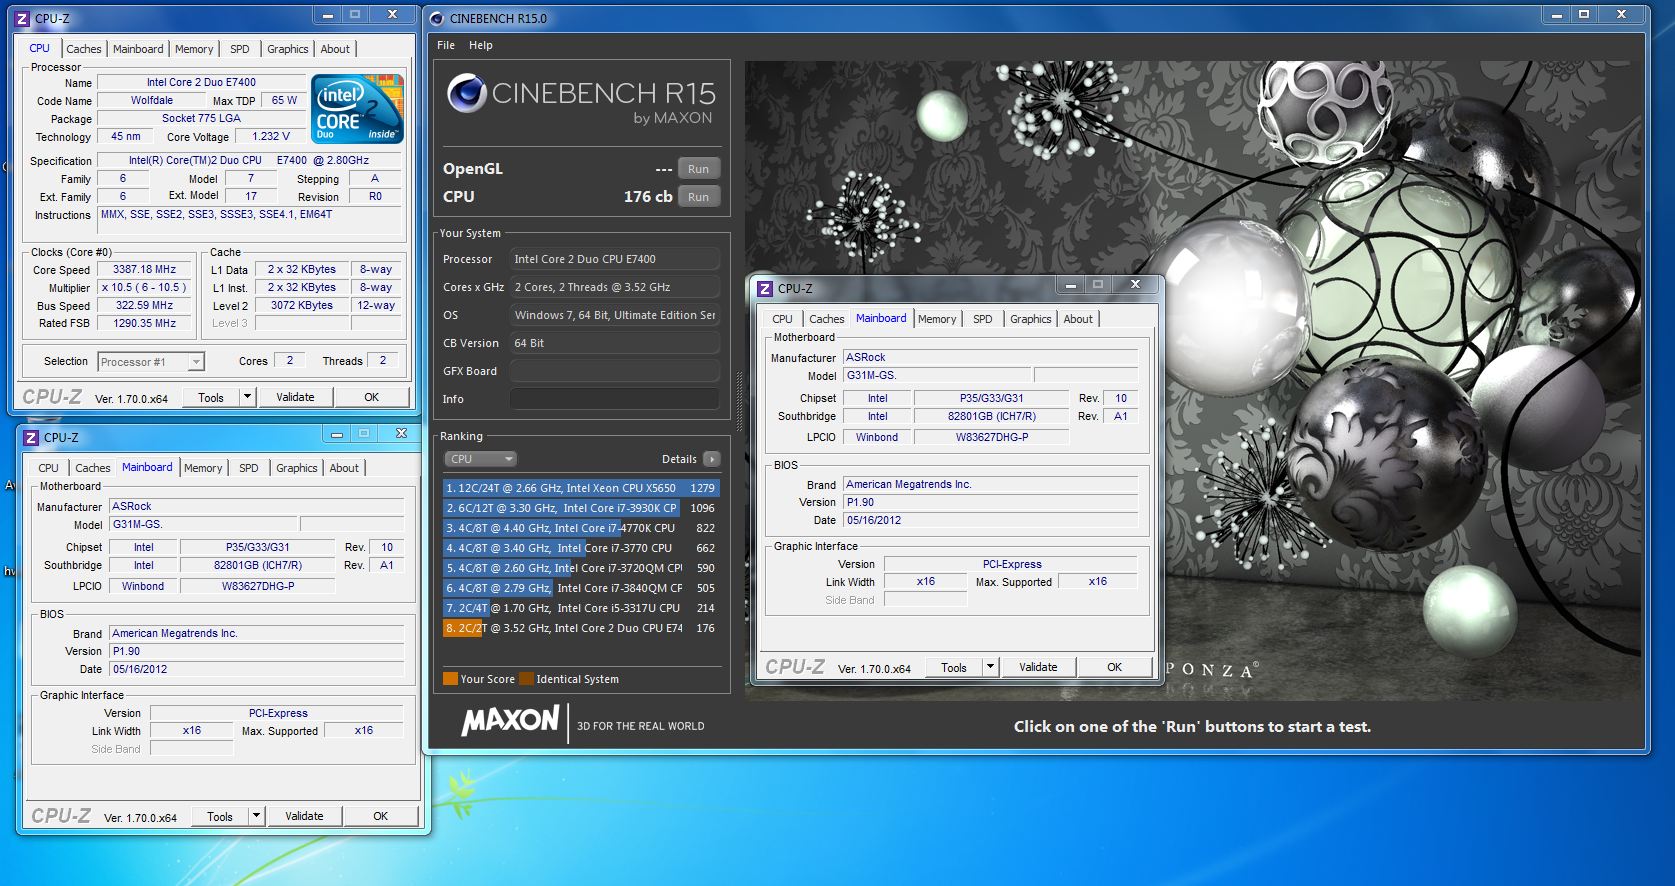
Task: Select Caches tab in lower-left CPU-Z Mainboard window
Action: tap(93, 468)
